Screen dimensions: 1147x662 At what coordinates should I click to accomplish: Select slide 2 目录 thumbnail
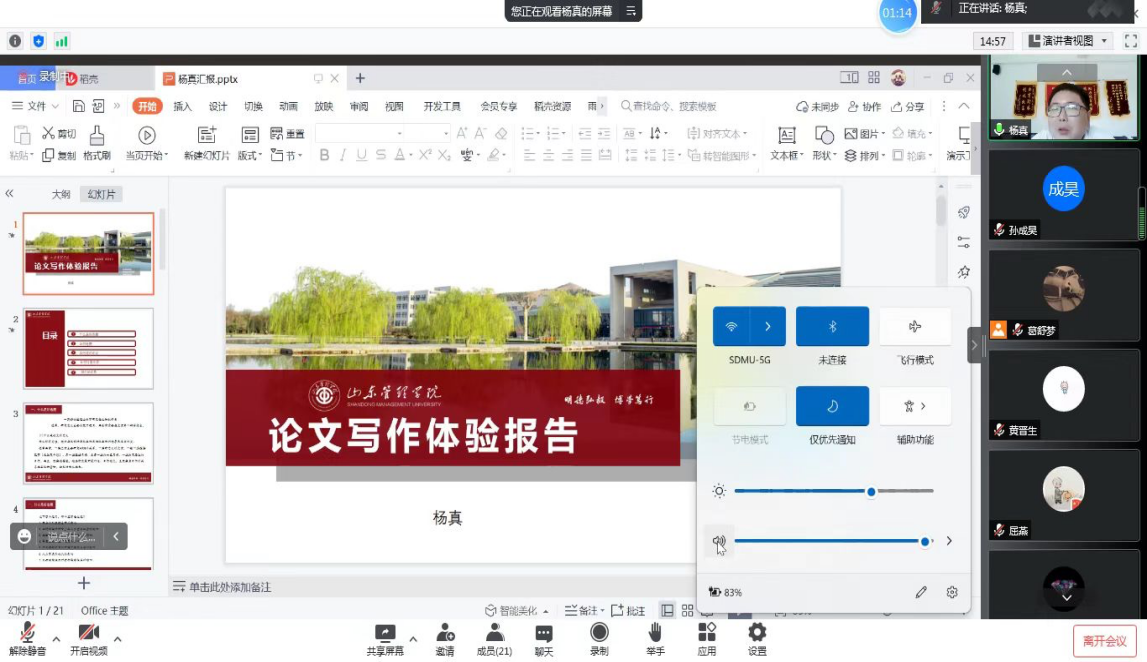88,348
